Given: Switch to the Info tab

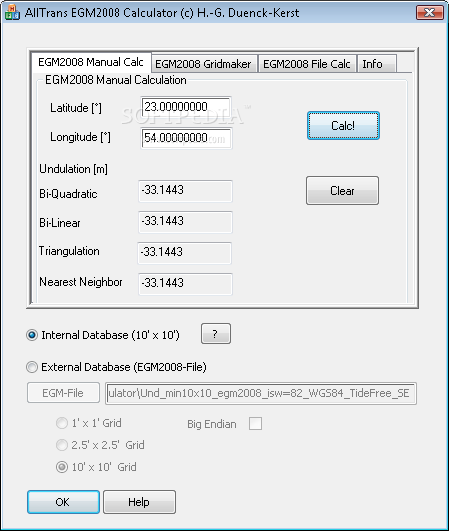Looking at the screenshot, I should tap(376, 64).
